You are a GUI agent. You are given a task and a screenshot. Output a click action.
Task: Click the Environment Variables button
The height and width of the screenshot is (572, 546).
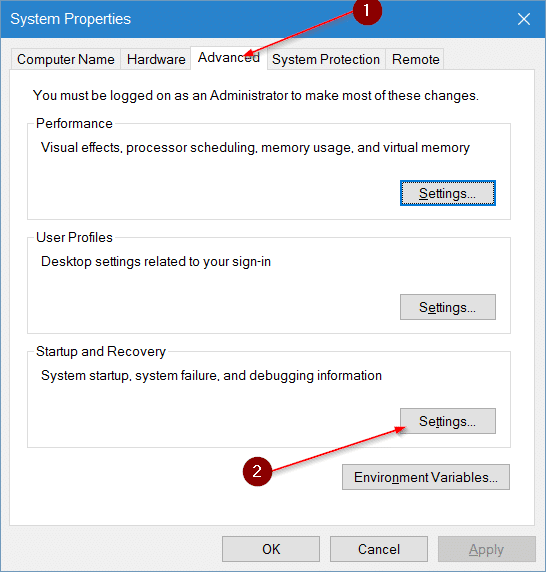tap(426, 477)
